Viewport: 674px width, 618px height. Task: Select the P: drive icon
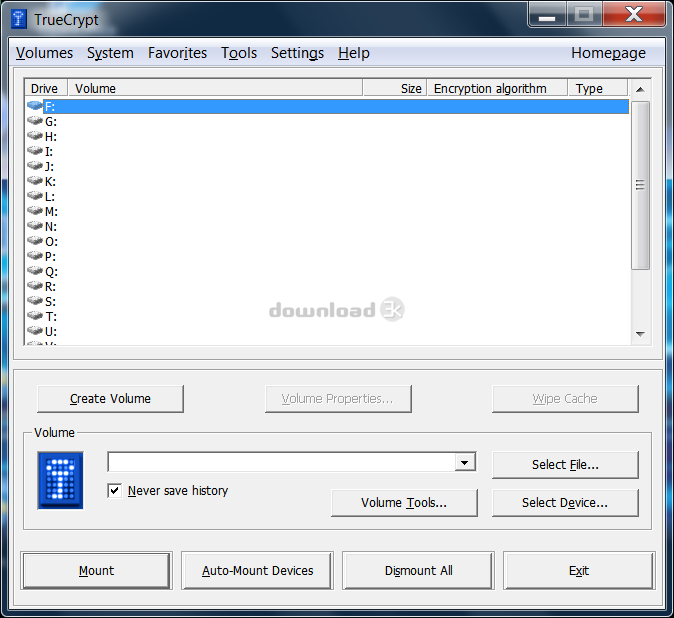click(x=35, y=255)
